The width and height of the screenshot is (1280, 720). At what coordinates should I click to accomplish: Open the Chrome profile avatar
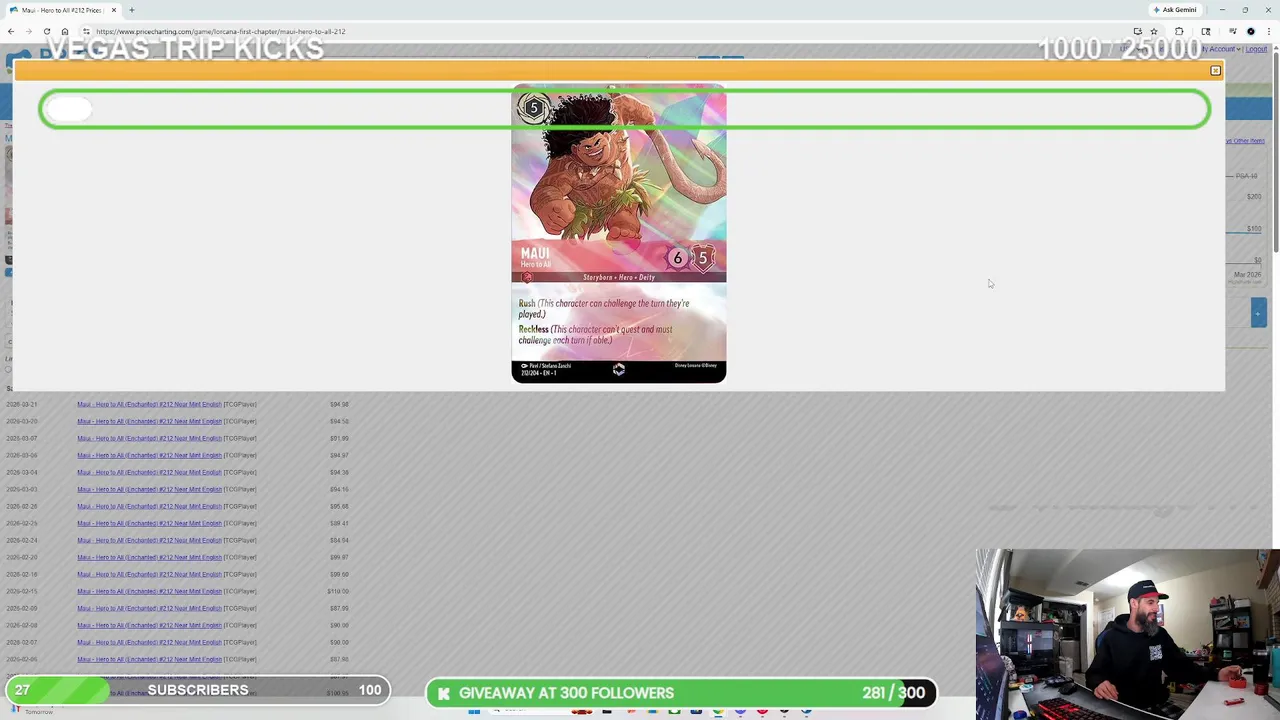click(1250, 31)
